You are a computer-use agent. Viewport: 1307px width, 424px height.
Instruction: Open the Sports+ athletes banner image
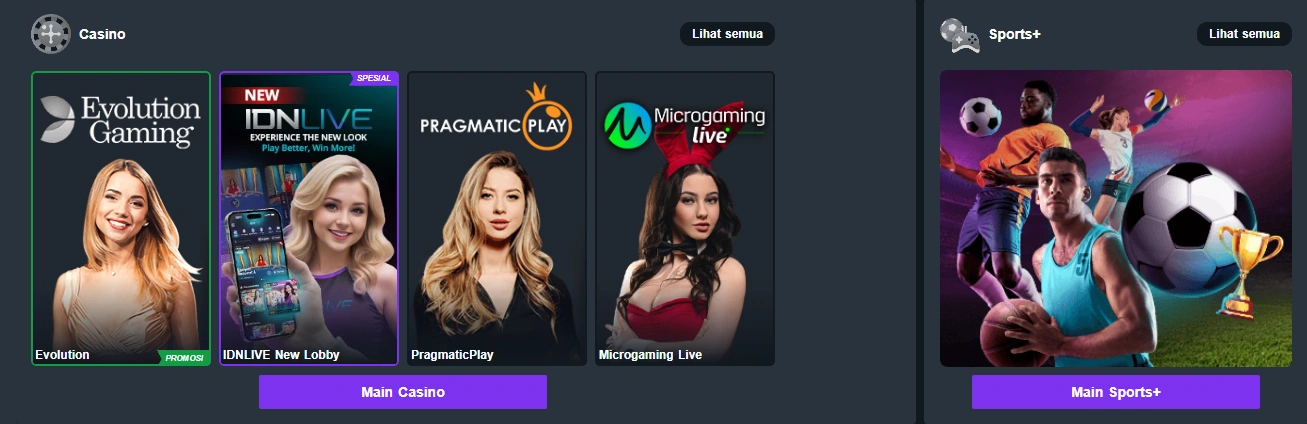click(1116, 218)
